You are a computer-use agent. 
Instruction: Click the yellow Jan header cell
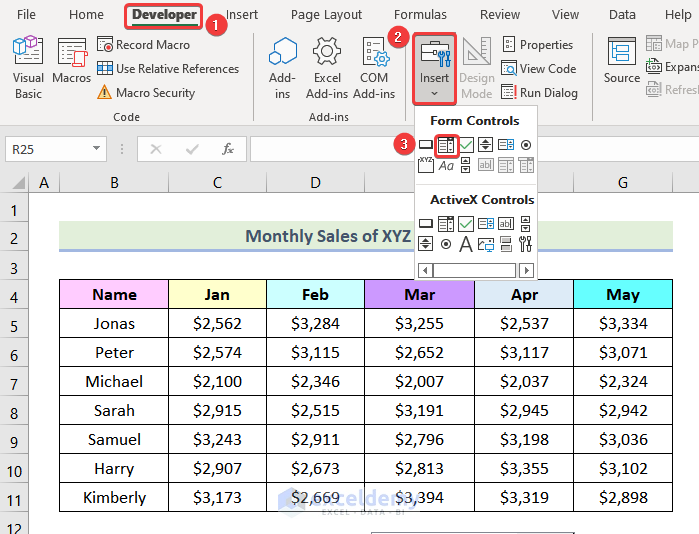[x=217, y=294]
